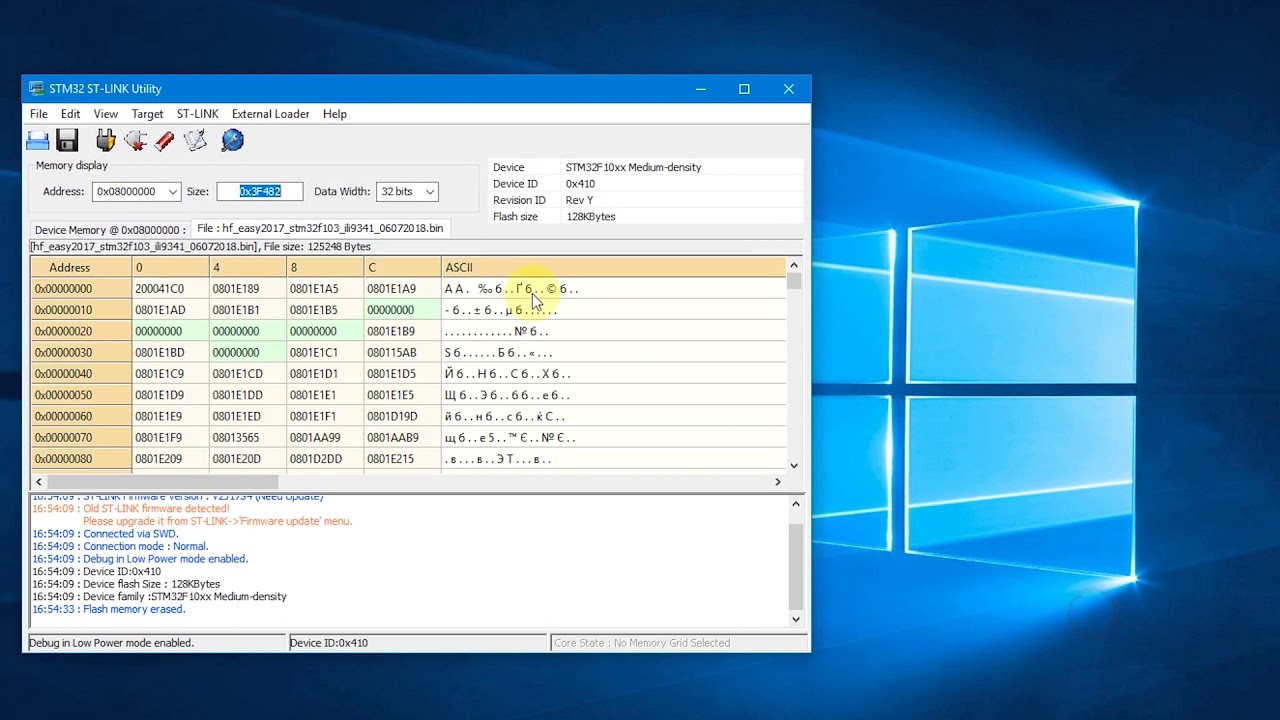The image size is (1280, 720).
Task: Click column header 8
Action: [x=325, y=267]
